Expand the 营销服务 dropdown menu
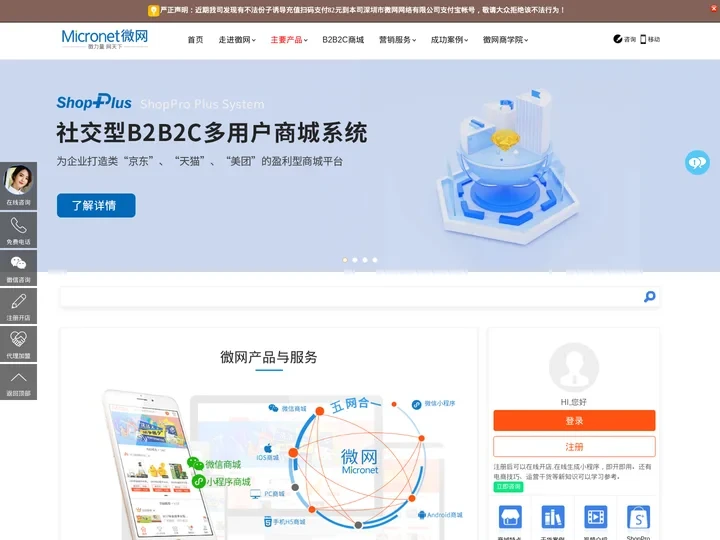Viewport: 720px width, 540px height. (397, 40)
